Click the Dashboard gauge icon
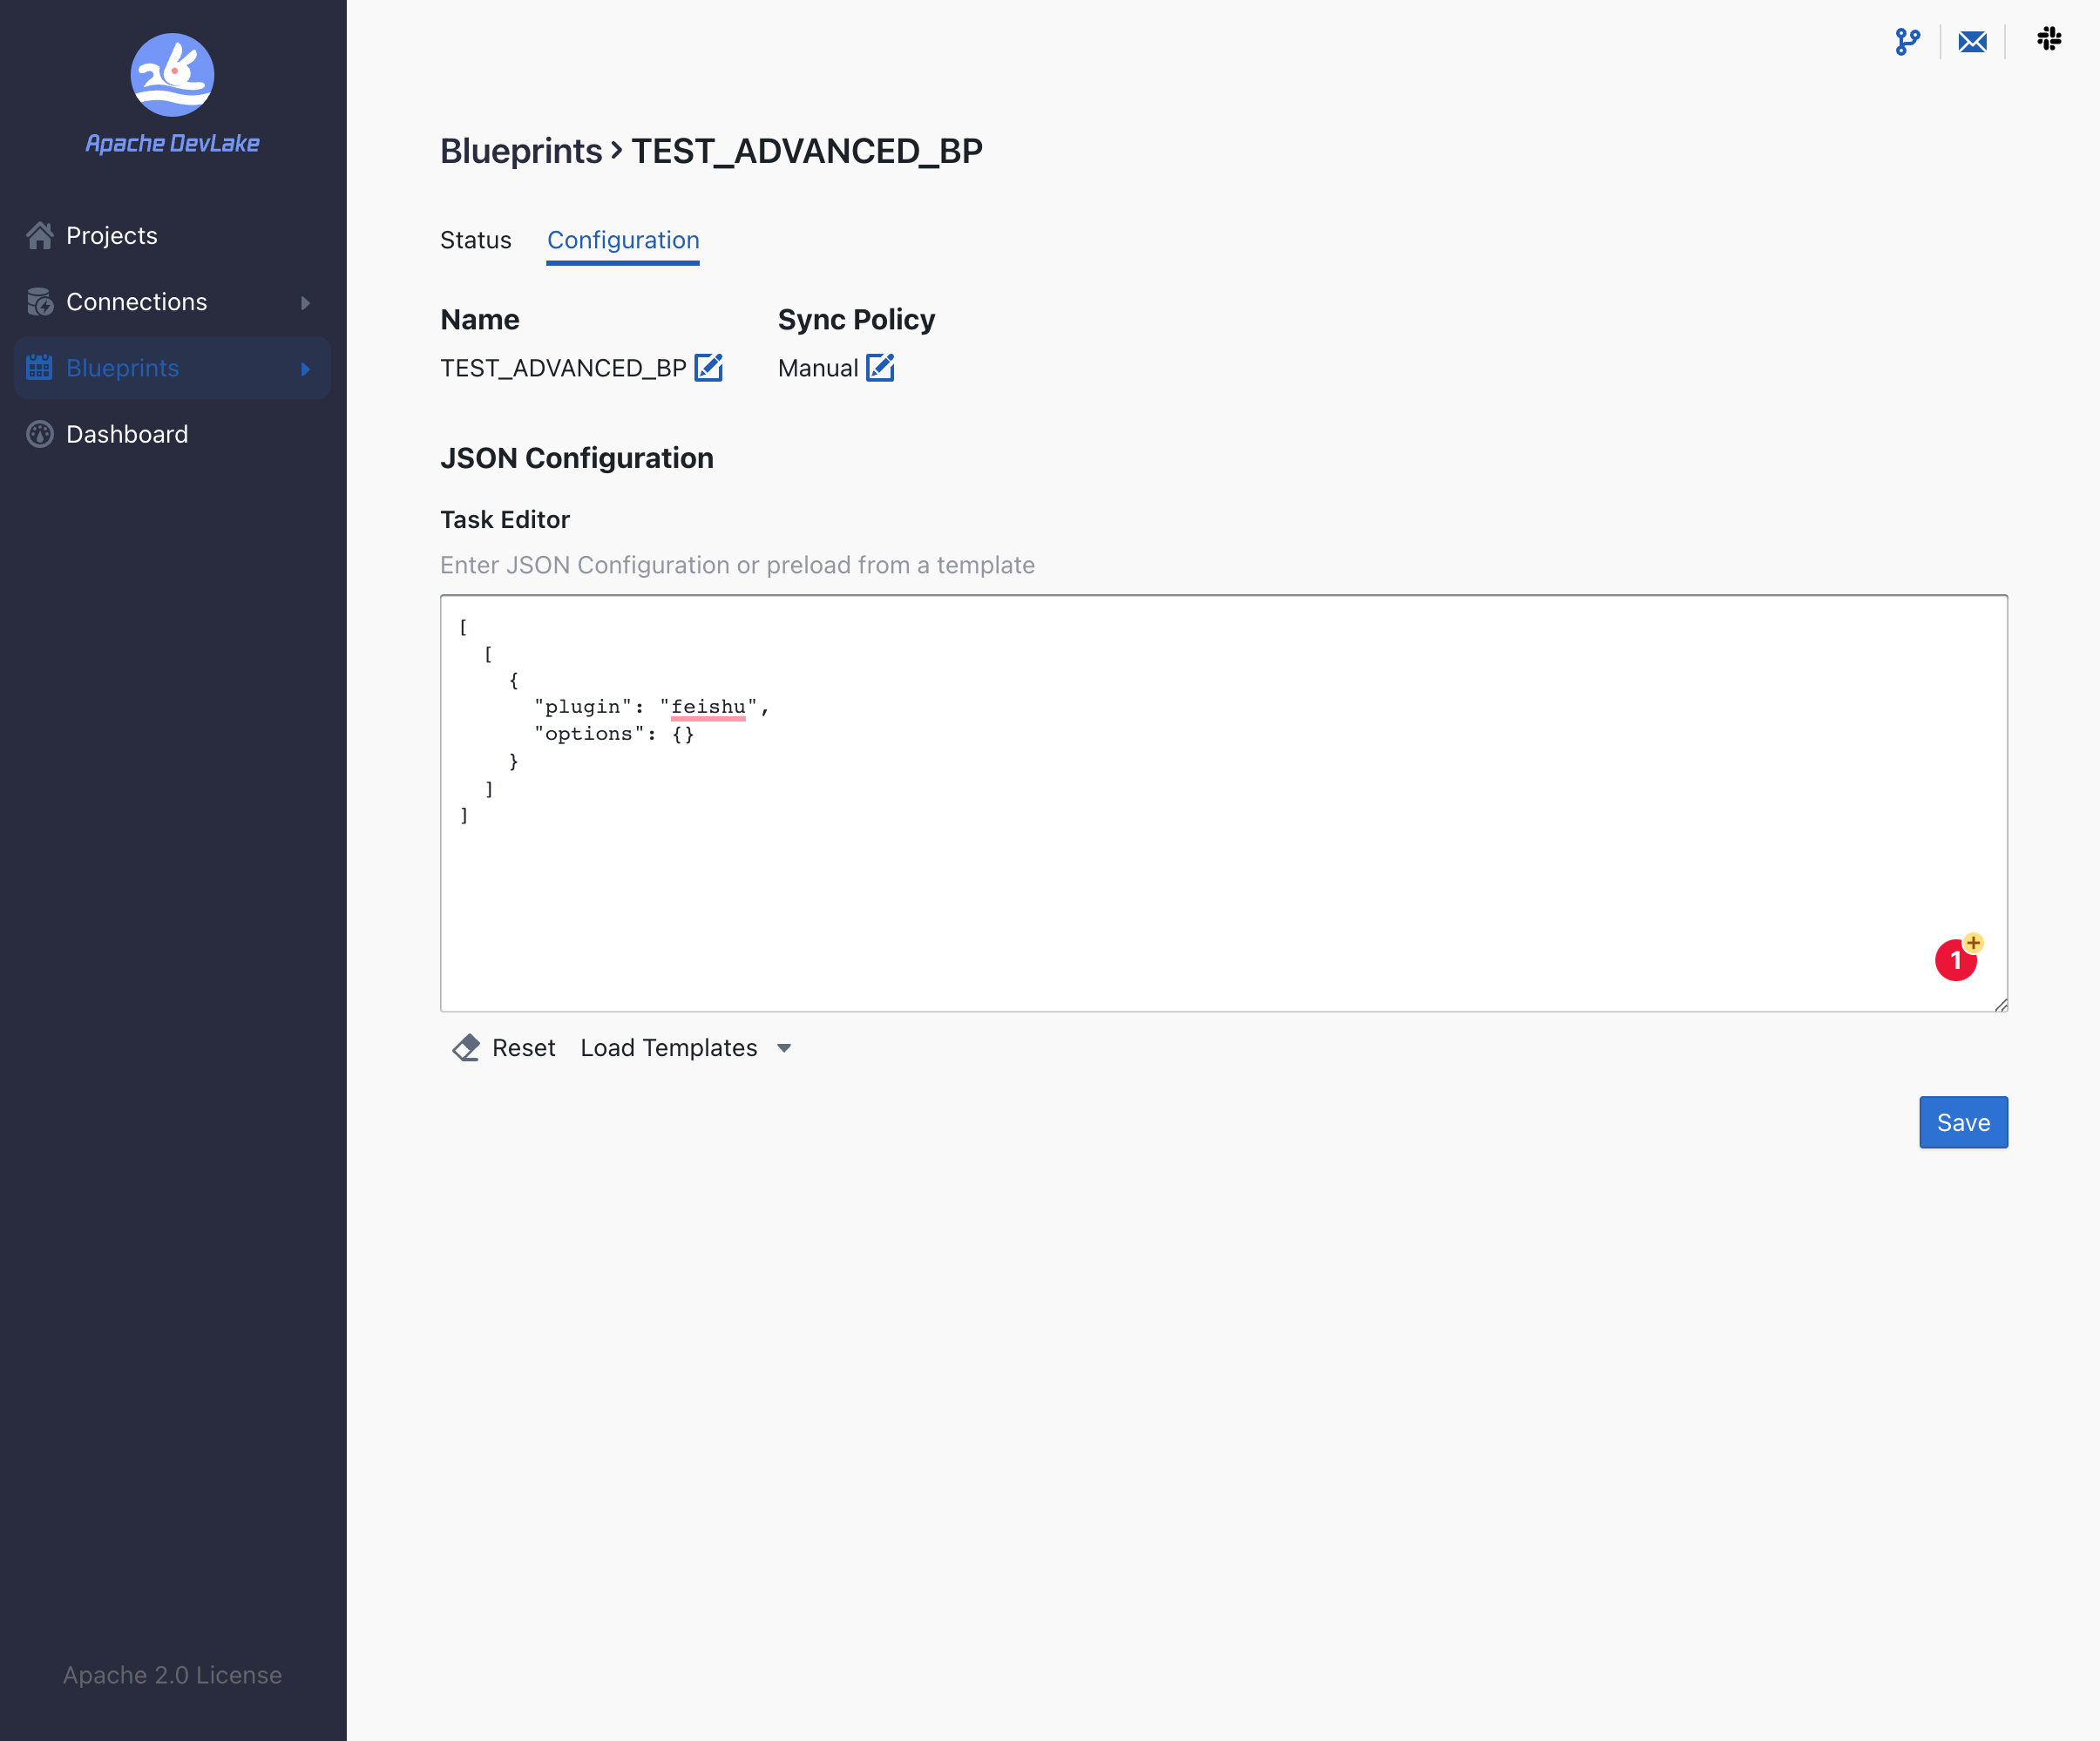This screenshot has width=2100, height=1741. (40, 434)
